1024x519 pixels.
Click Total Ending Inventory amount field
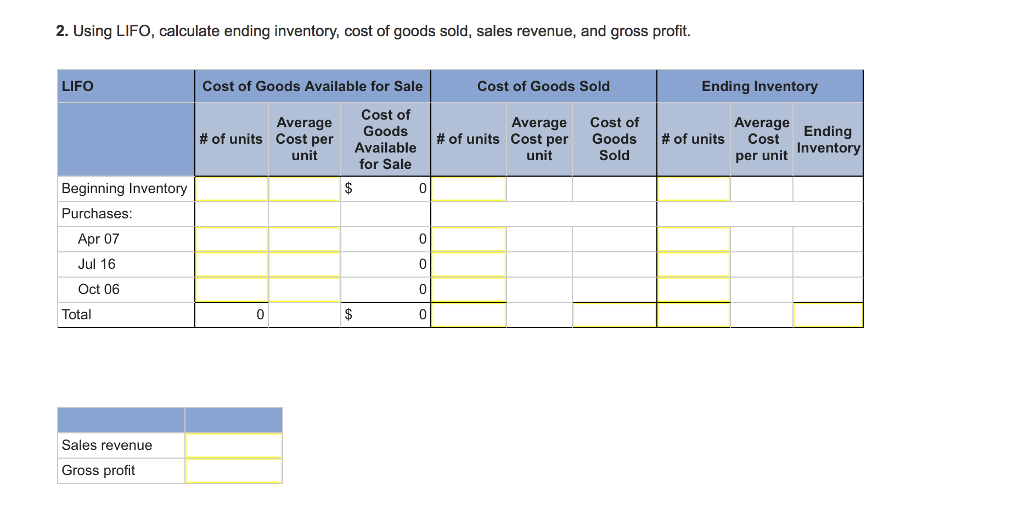point(828,315)
